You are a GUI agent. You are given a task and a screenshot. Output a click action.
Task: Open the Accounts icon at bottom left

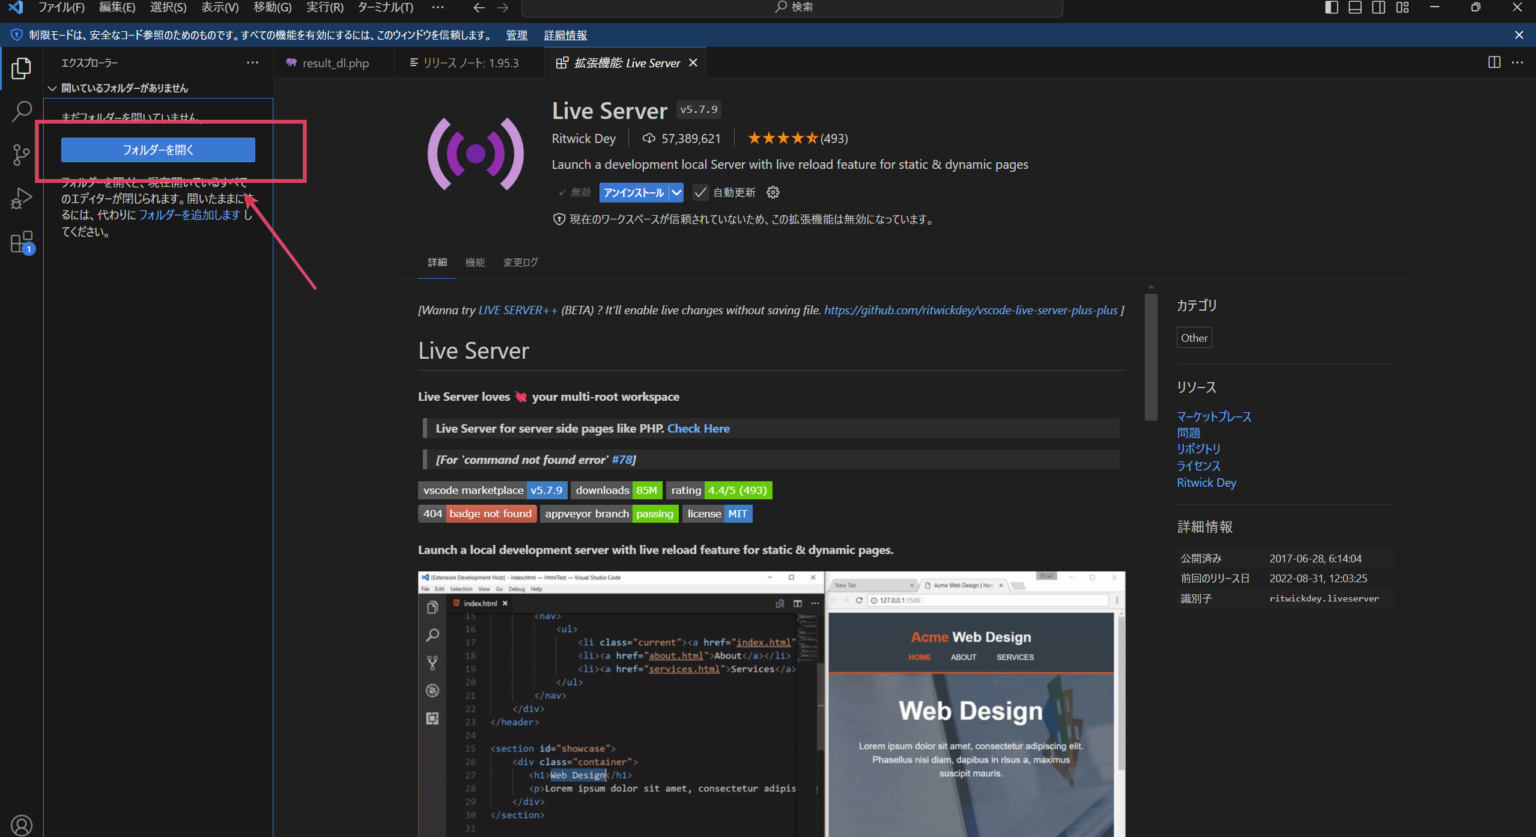coord(21,824)
